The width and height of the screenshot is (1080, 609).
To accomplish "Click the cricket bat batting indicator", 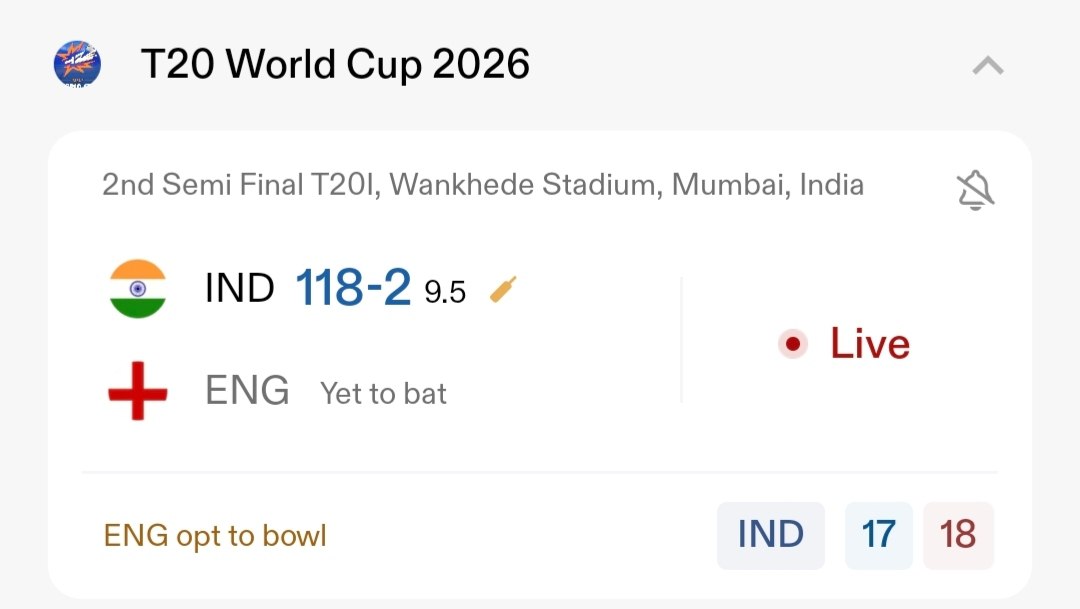I will [503, 290].
